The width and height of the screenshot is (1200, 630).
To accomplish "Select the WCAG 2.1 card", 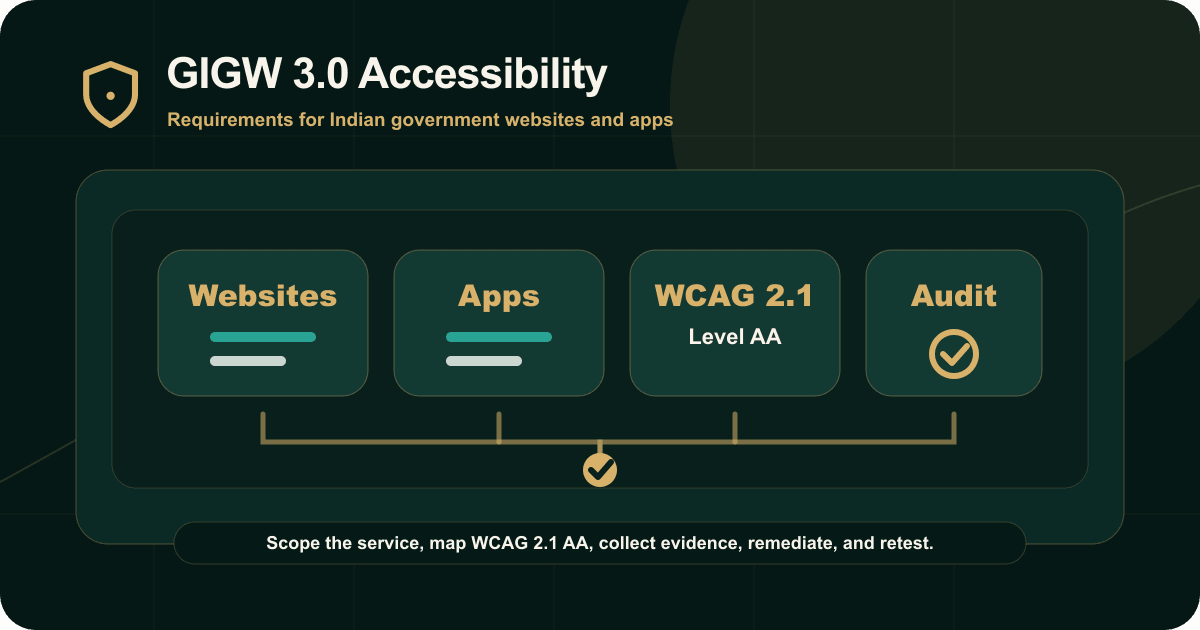I will click(x=735, y=323).
